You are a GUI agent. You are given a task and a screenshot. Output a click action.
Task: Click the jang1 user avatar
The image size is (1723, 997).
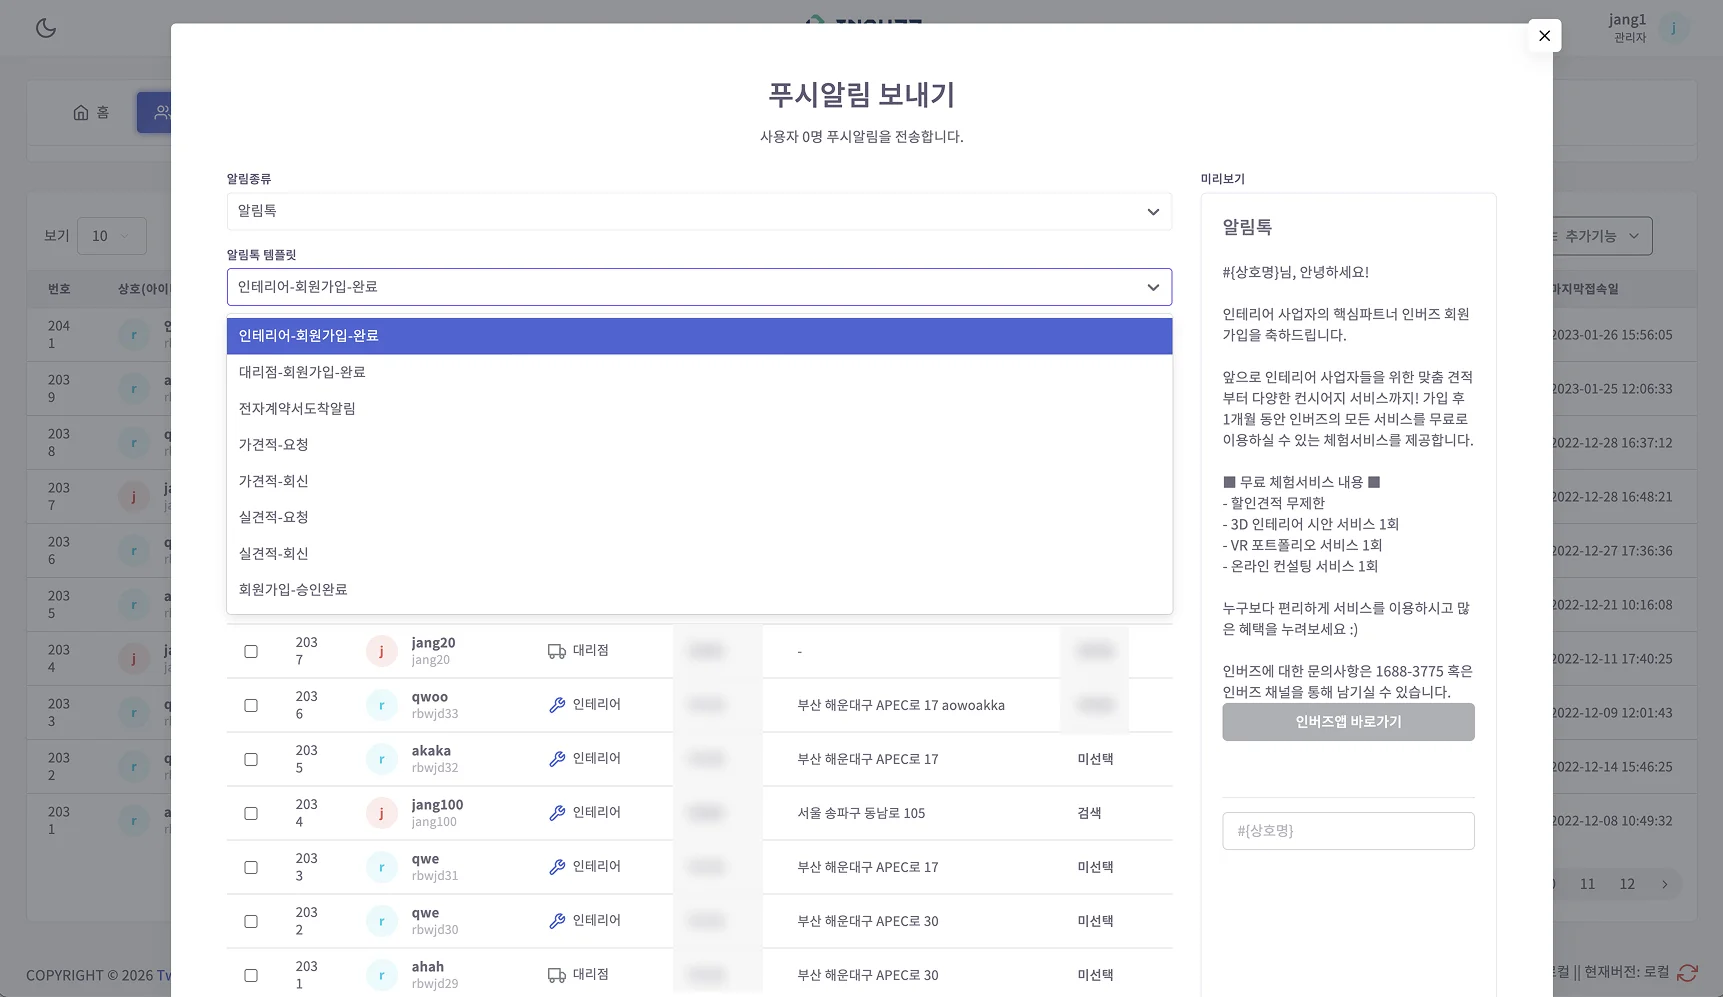1673,28
